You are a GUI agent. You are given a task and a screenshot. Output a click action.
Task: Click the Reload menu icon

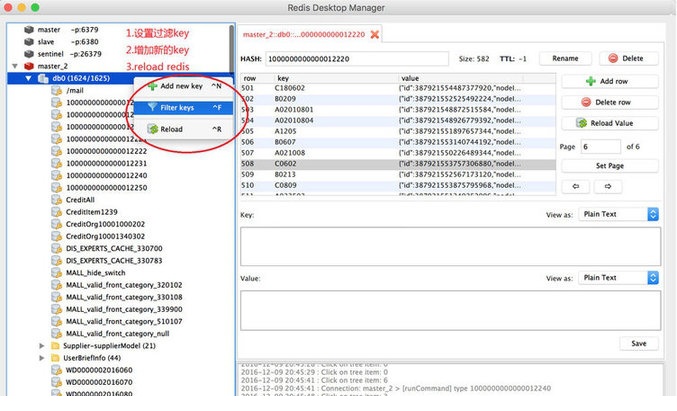click(x=153, y=129)
